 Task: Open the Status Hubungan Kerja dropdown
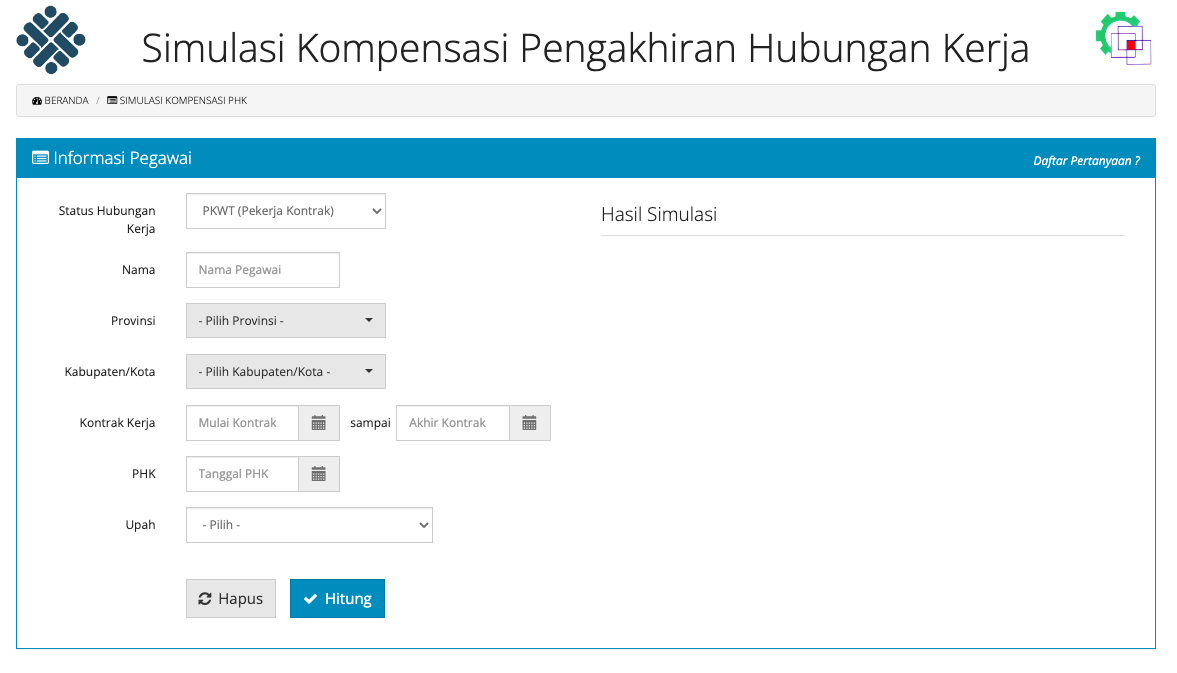tap(285, 211)
